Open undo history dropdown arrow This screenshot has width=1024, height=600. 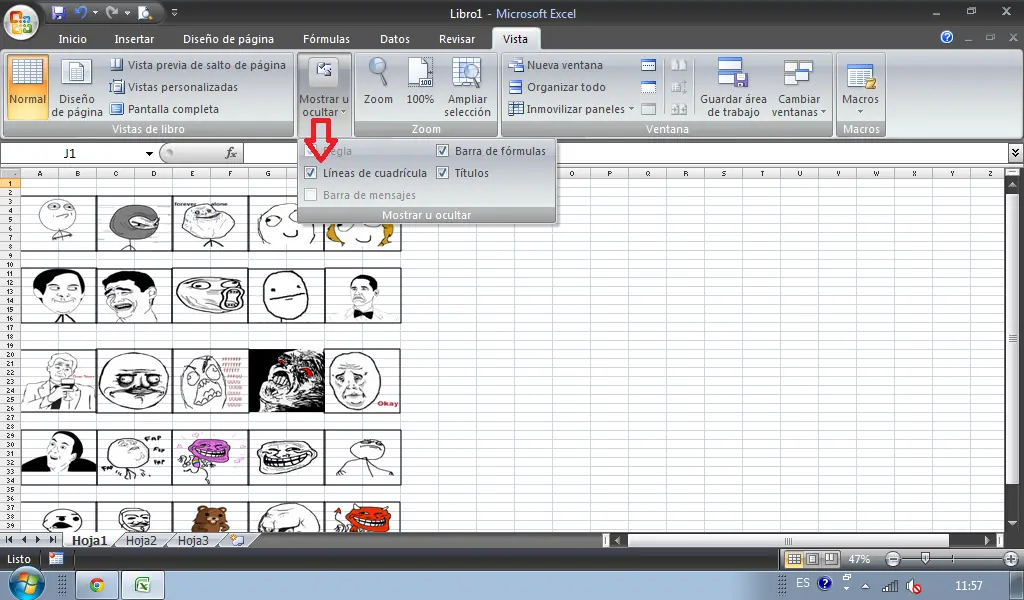95,12
